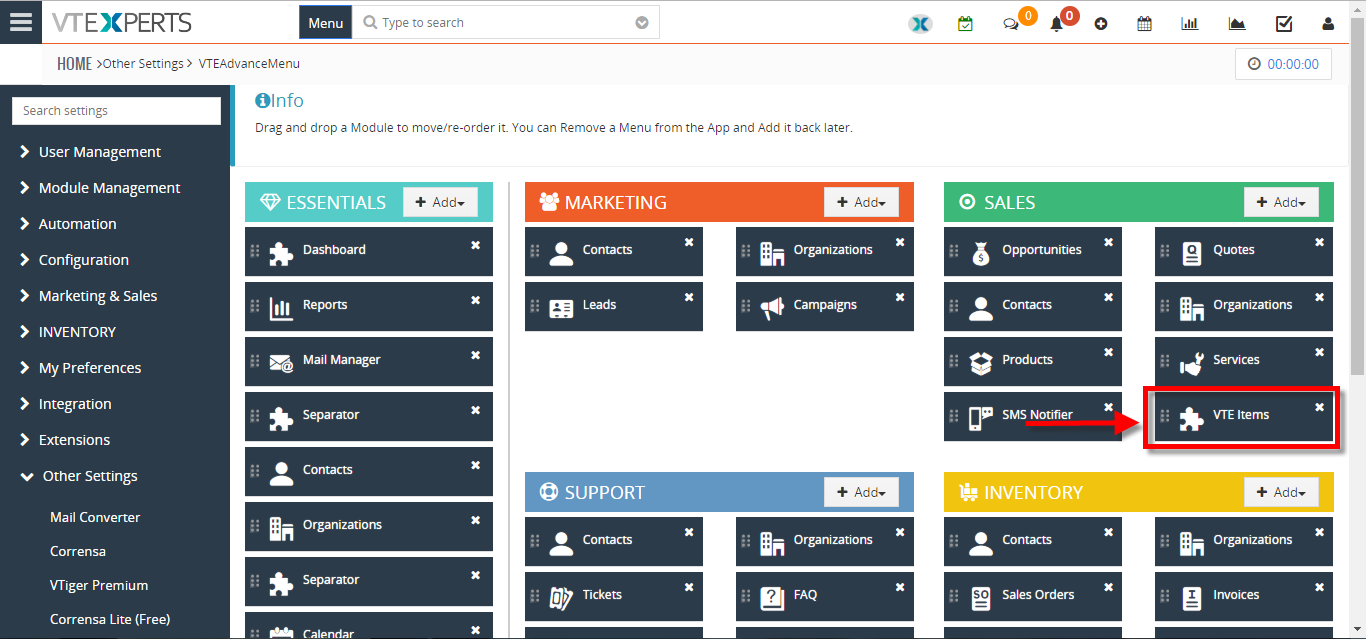The width and height of the screenshot is (1366, 639).
Task: Open the bar chart reports icon
Action: coord(1190,24)
